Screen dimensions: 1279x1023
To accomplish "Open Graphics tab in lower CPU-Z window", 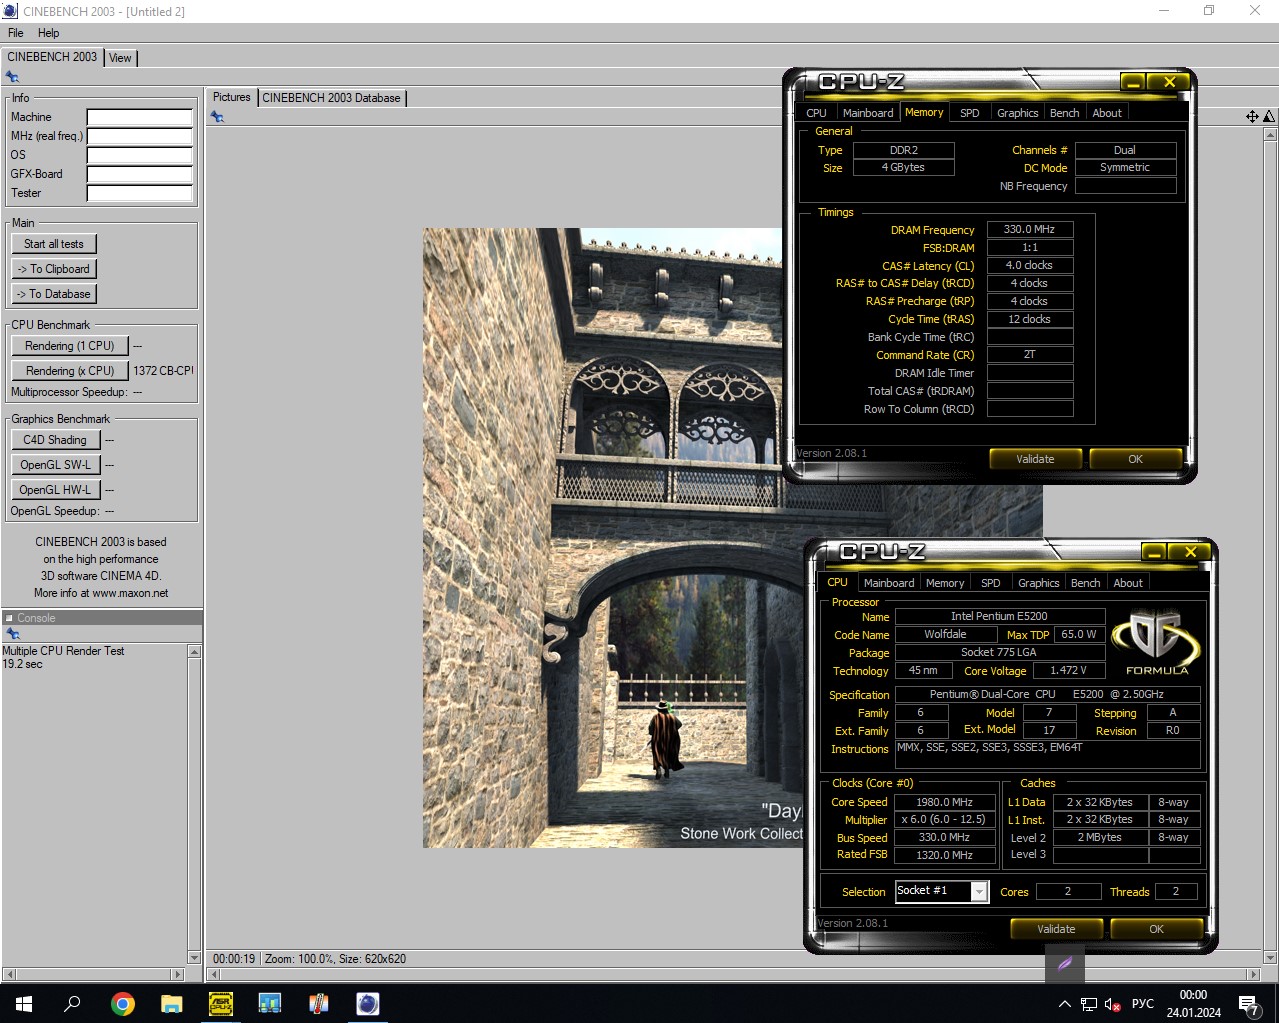I will (x=1038, y=583).
